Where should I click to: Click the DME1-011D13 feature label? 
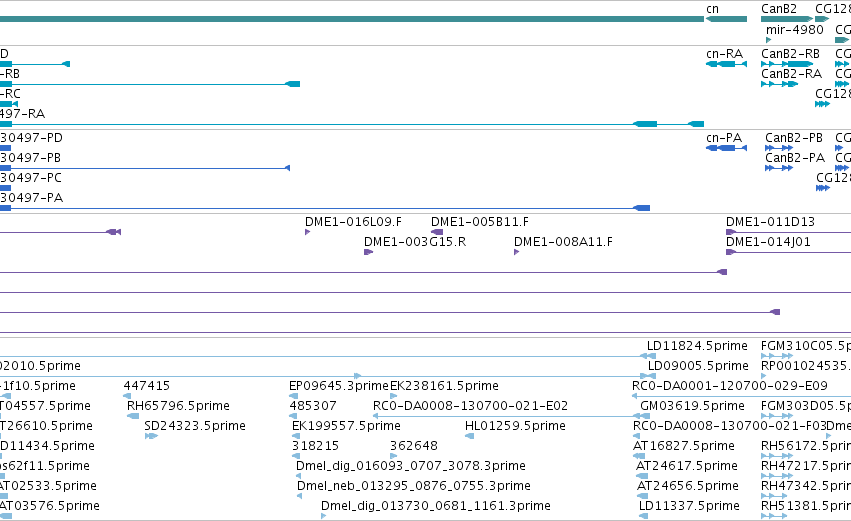(771, 222)
